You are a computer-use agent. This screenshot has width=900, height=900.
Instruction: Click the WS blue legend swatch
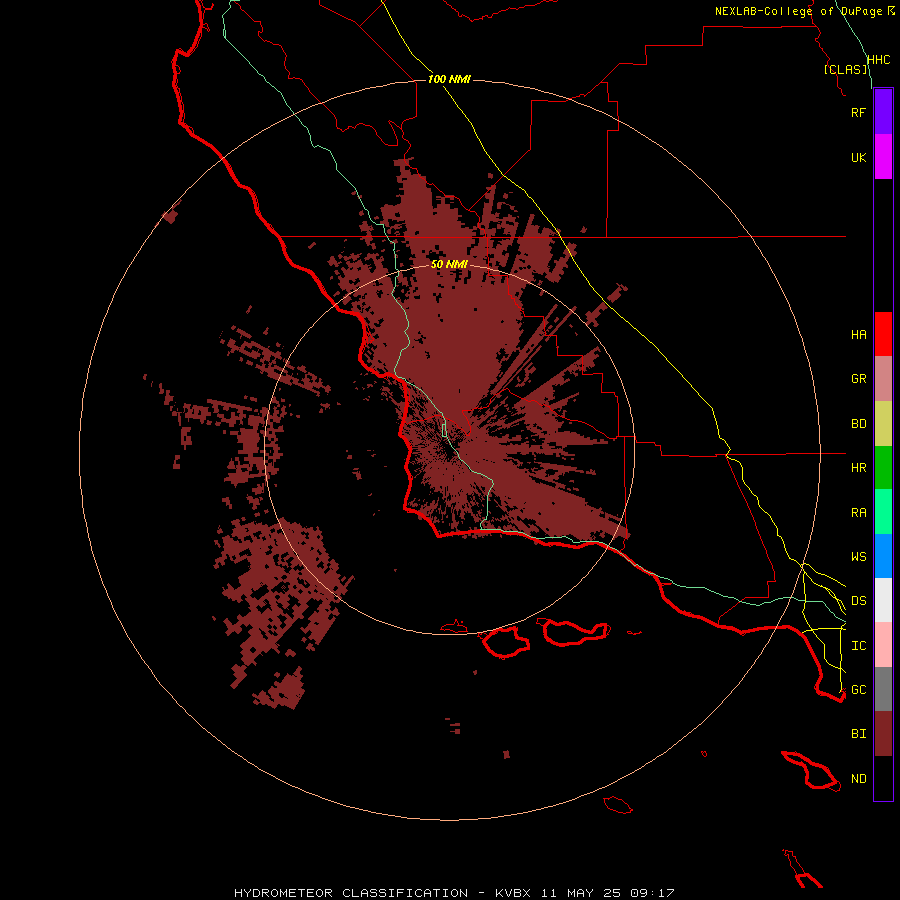[883, 556]
